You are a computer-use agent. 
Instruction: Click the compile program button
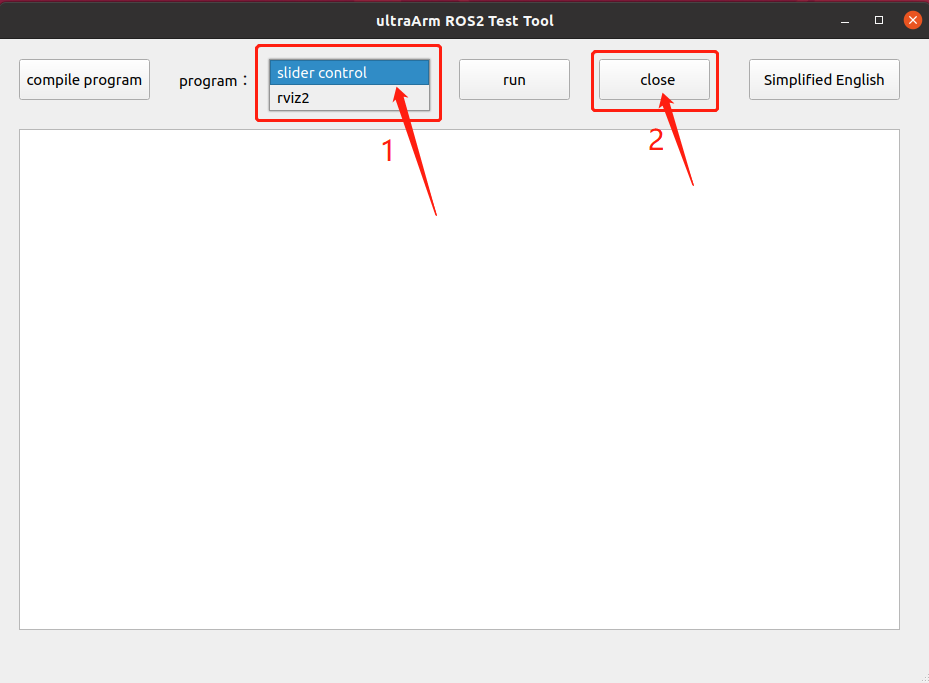[x=84, y=79]
